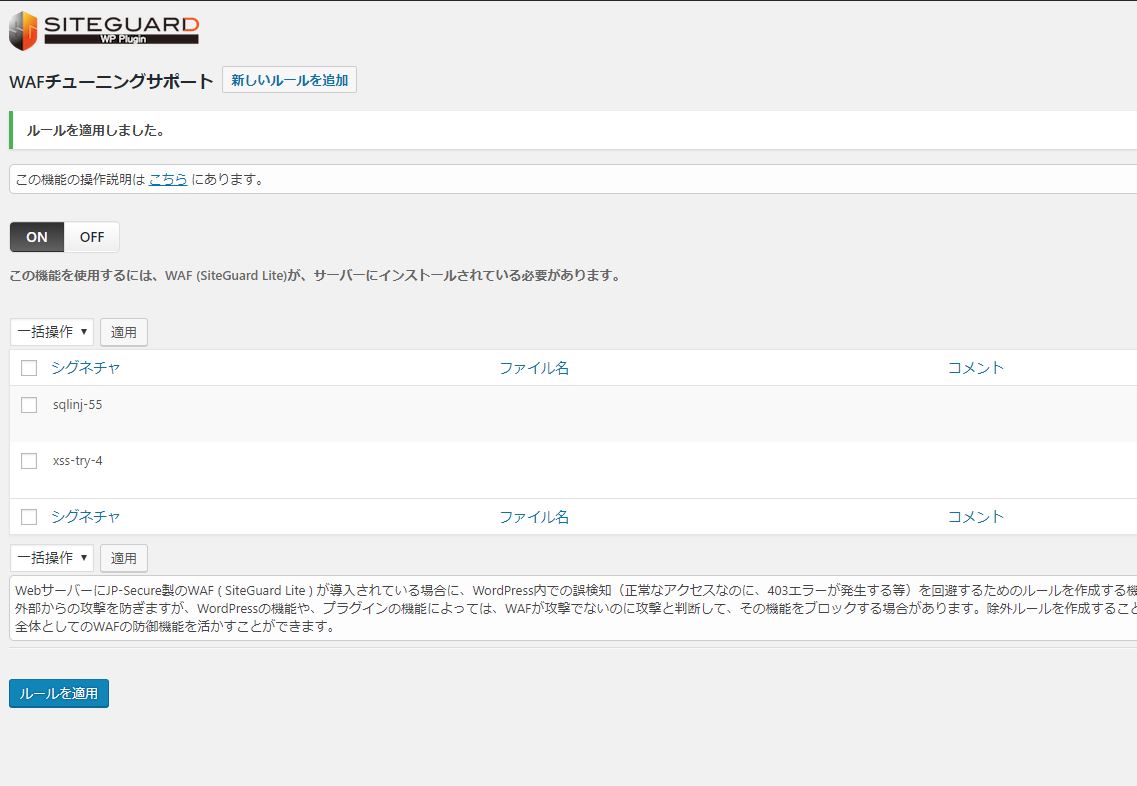Switch the feature ON toggle
The height and width of the screenshot is (786, 1137).
point(37,237)
